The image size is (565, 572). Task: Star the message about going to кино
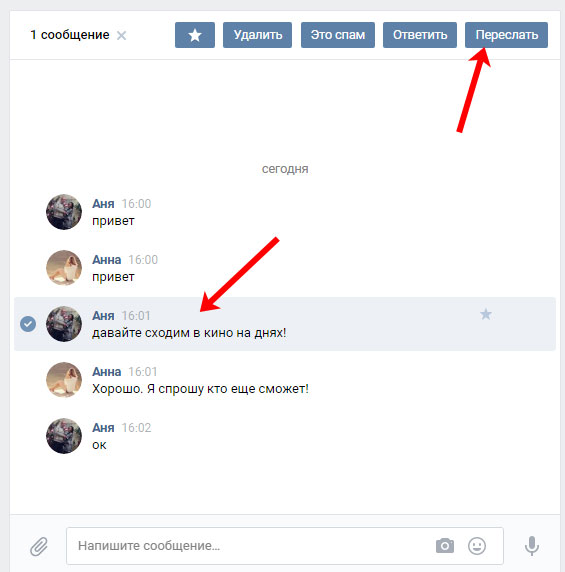(x=485, y=314)
